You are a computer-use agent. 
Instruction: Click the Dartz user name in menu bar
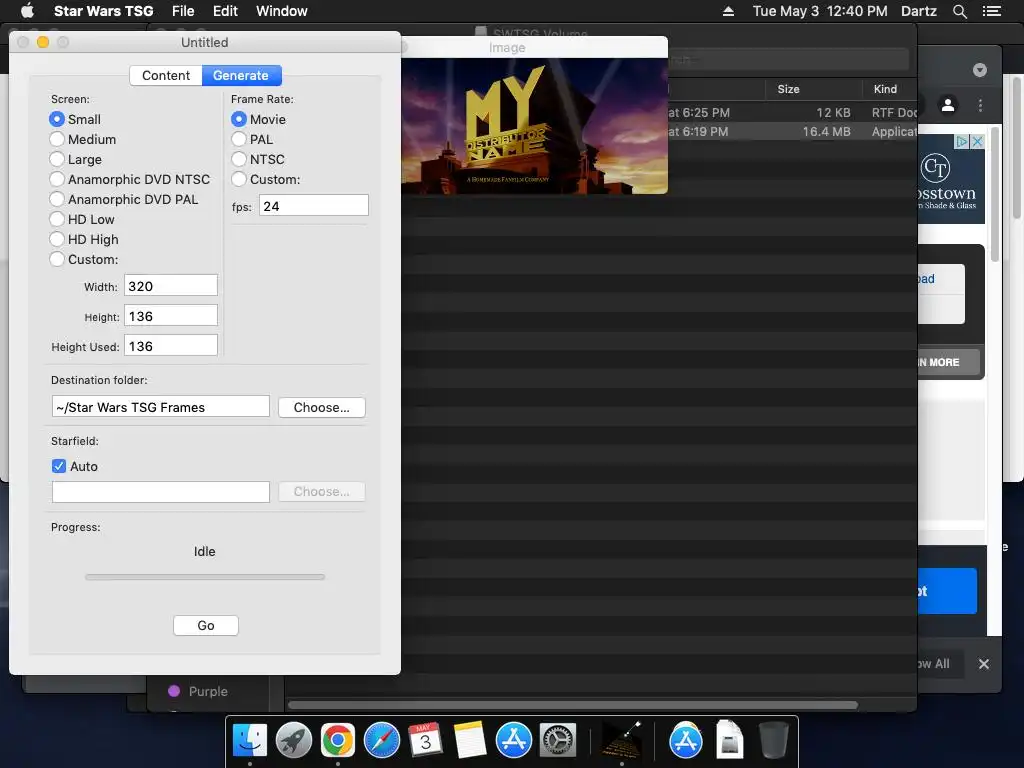coord(919,11)
